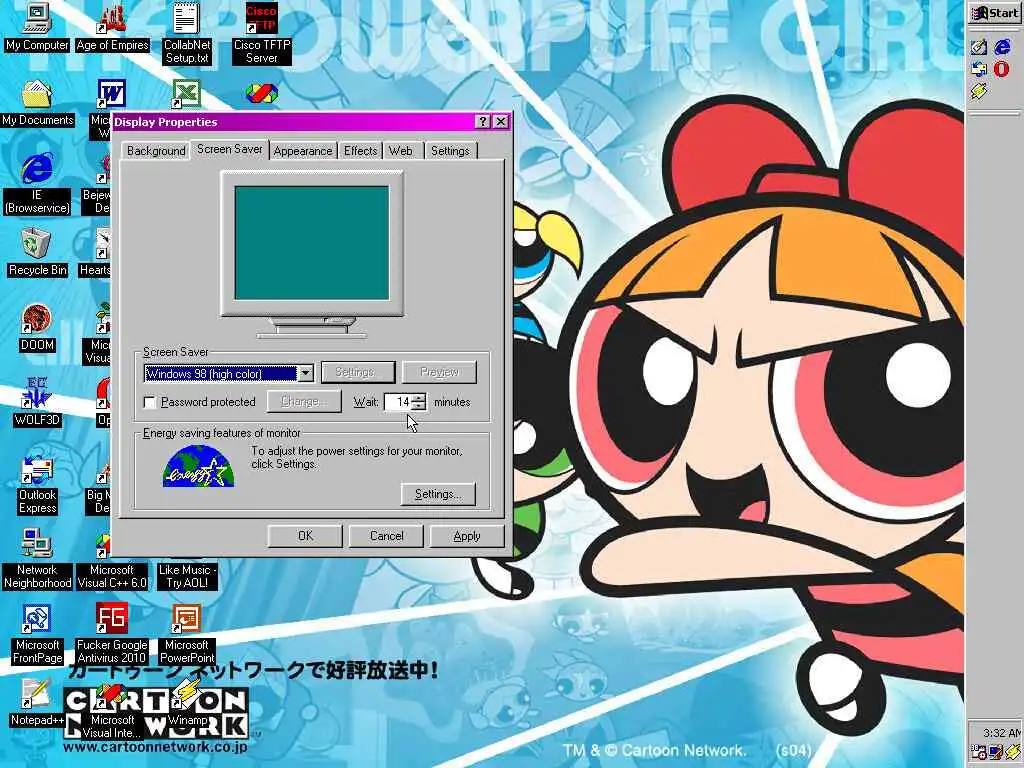Select the IE (Browservice) desktop icon

click(x=37, y=183)
